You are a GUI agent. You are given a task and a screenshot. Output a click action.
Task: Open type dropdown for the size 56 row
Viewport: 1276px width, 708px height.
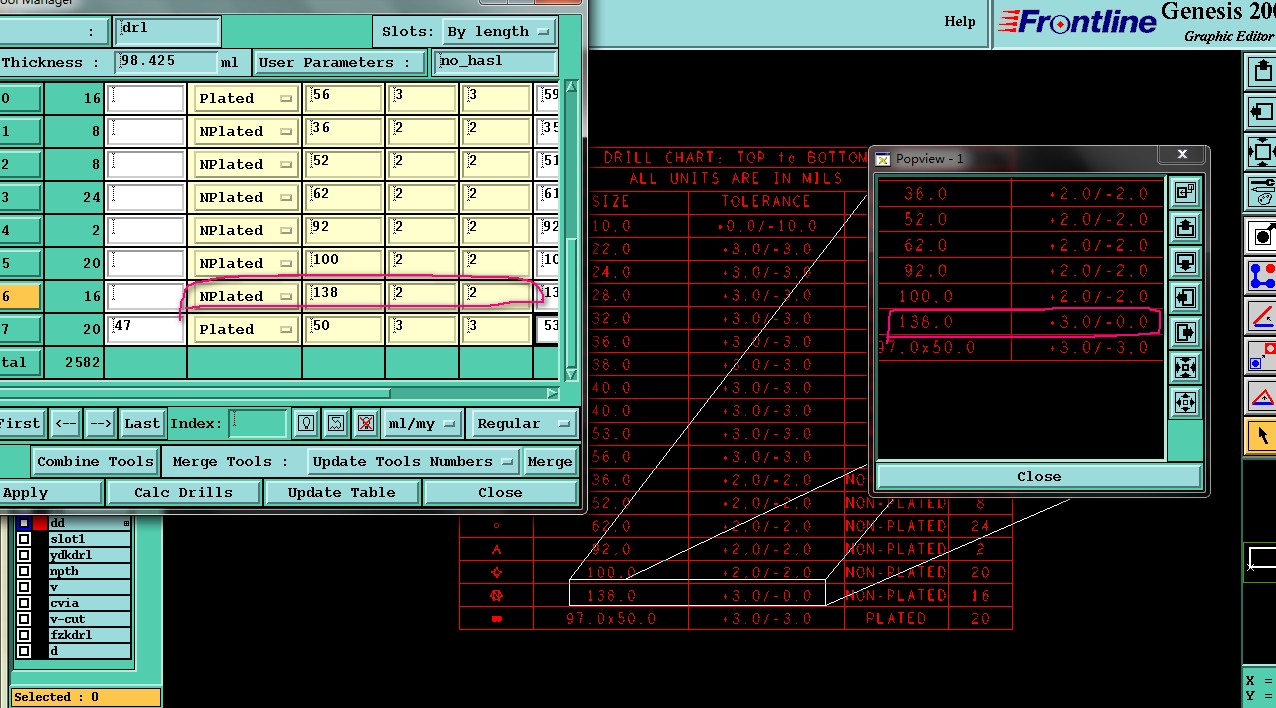coord(245,98)
